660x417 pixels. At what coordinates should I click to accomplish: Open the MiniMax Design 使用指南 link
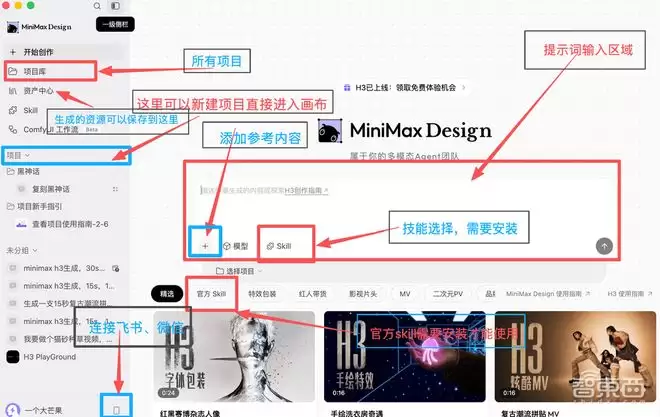pos(548,294)
